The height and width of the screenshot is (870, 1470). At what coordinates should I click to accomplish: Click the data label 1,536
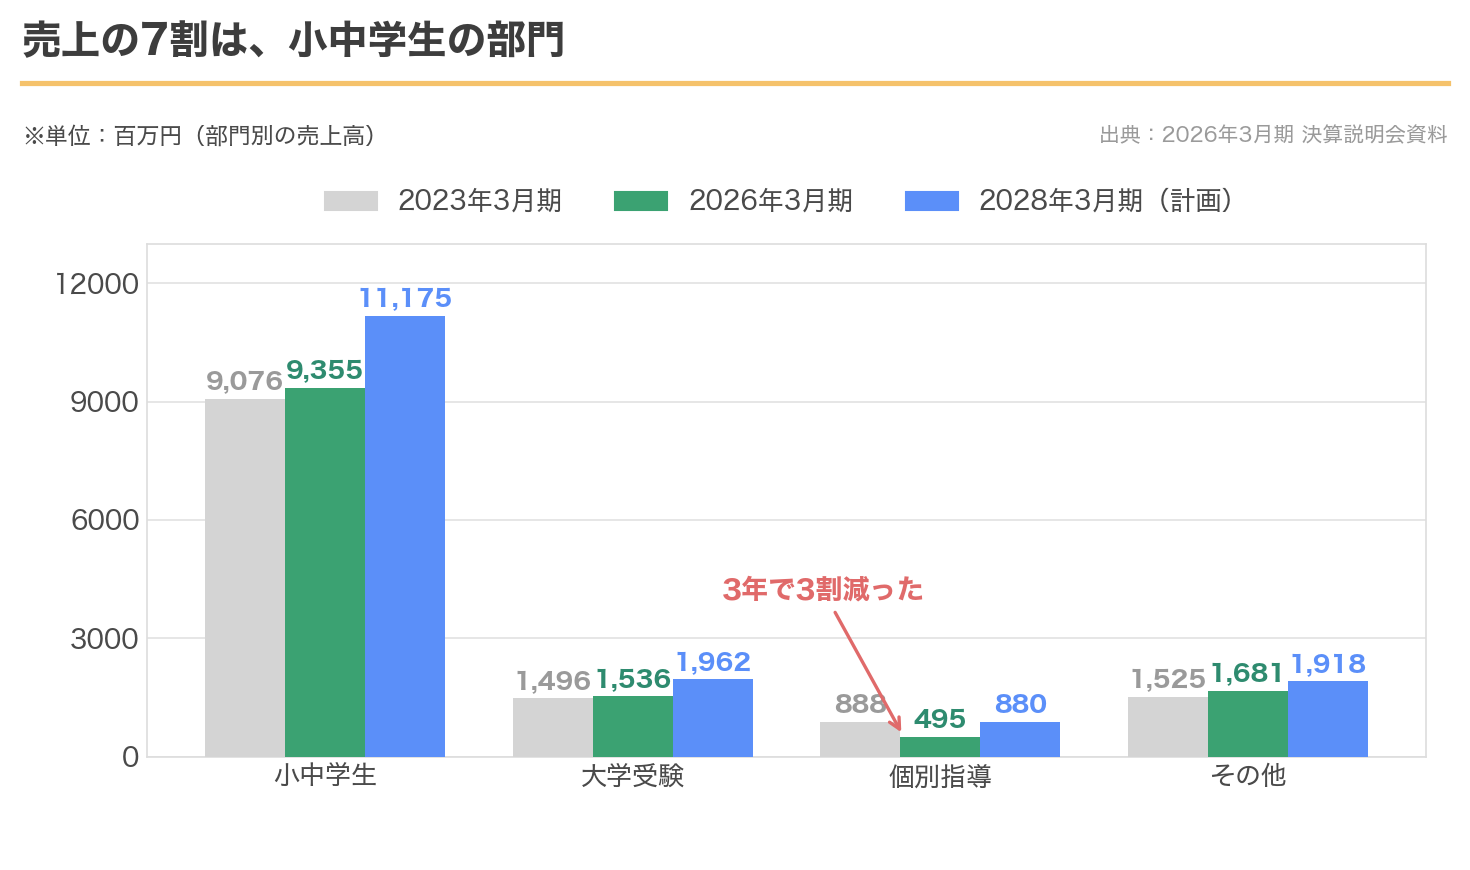click(633, 679)
